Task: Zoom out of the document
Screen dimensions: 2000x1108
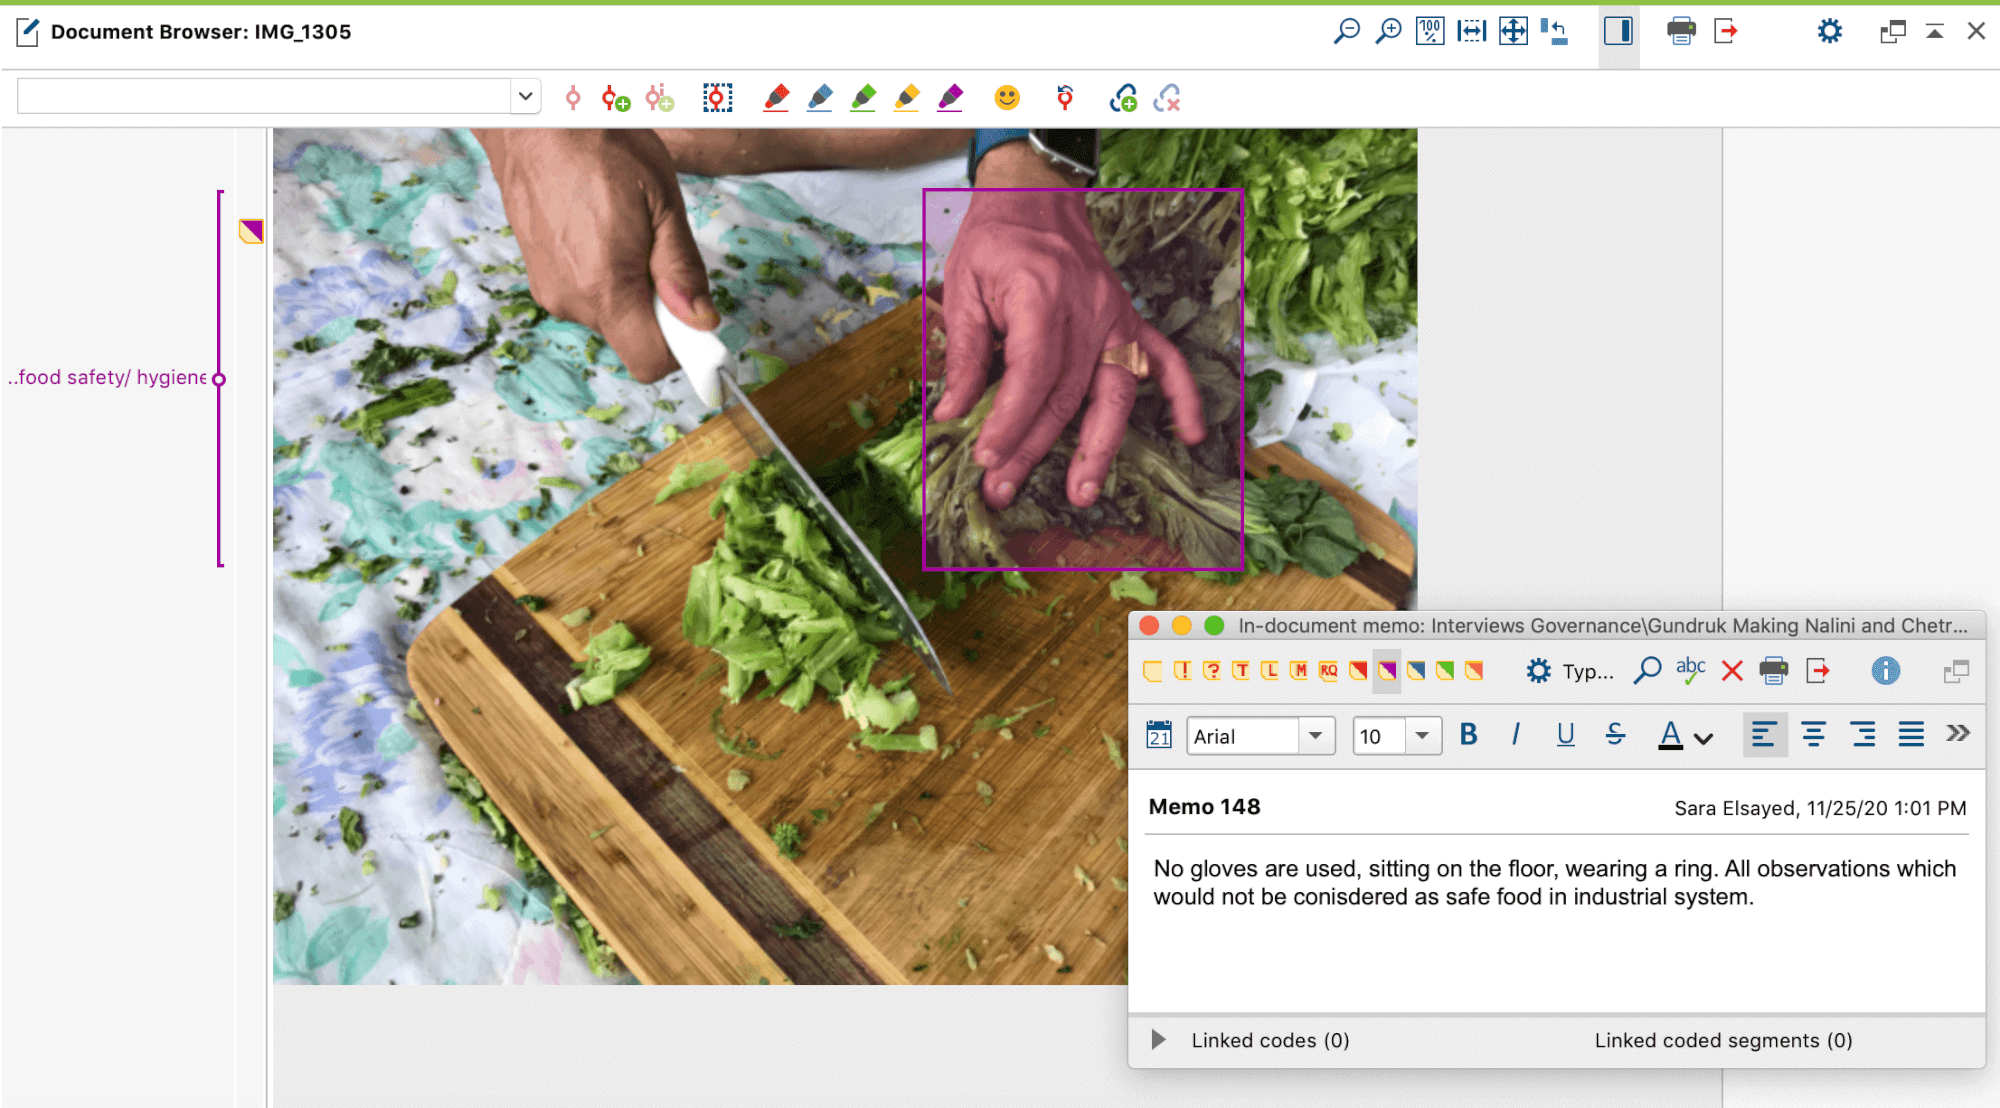Action: (x=1346, y=31)
